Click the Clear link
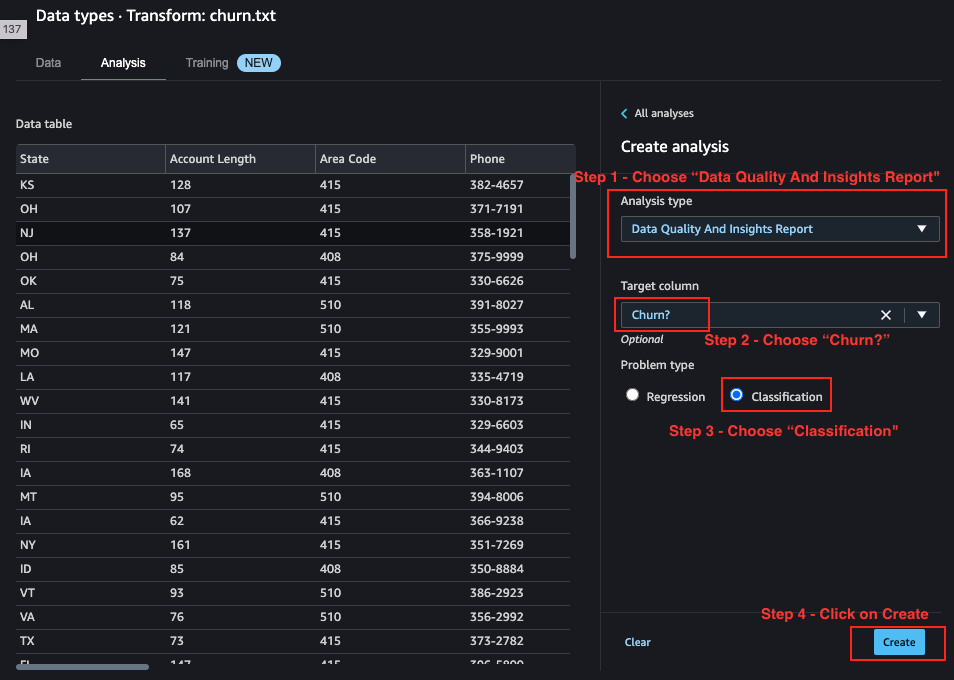 (638, 642)
